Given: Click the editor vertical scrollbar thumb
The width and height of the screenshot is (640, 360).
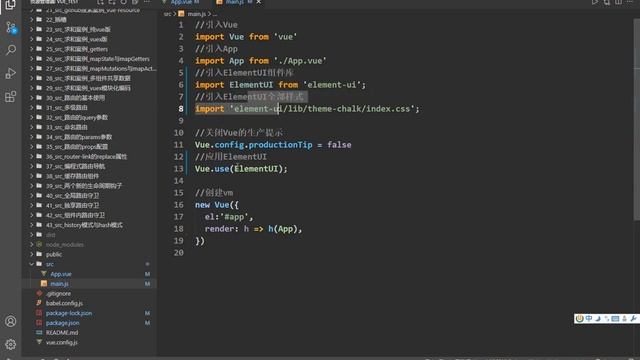Looking at the screenshot, I should point(637,120).
